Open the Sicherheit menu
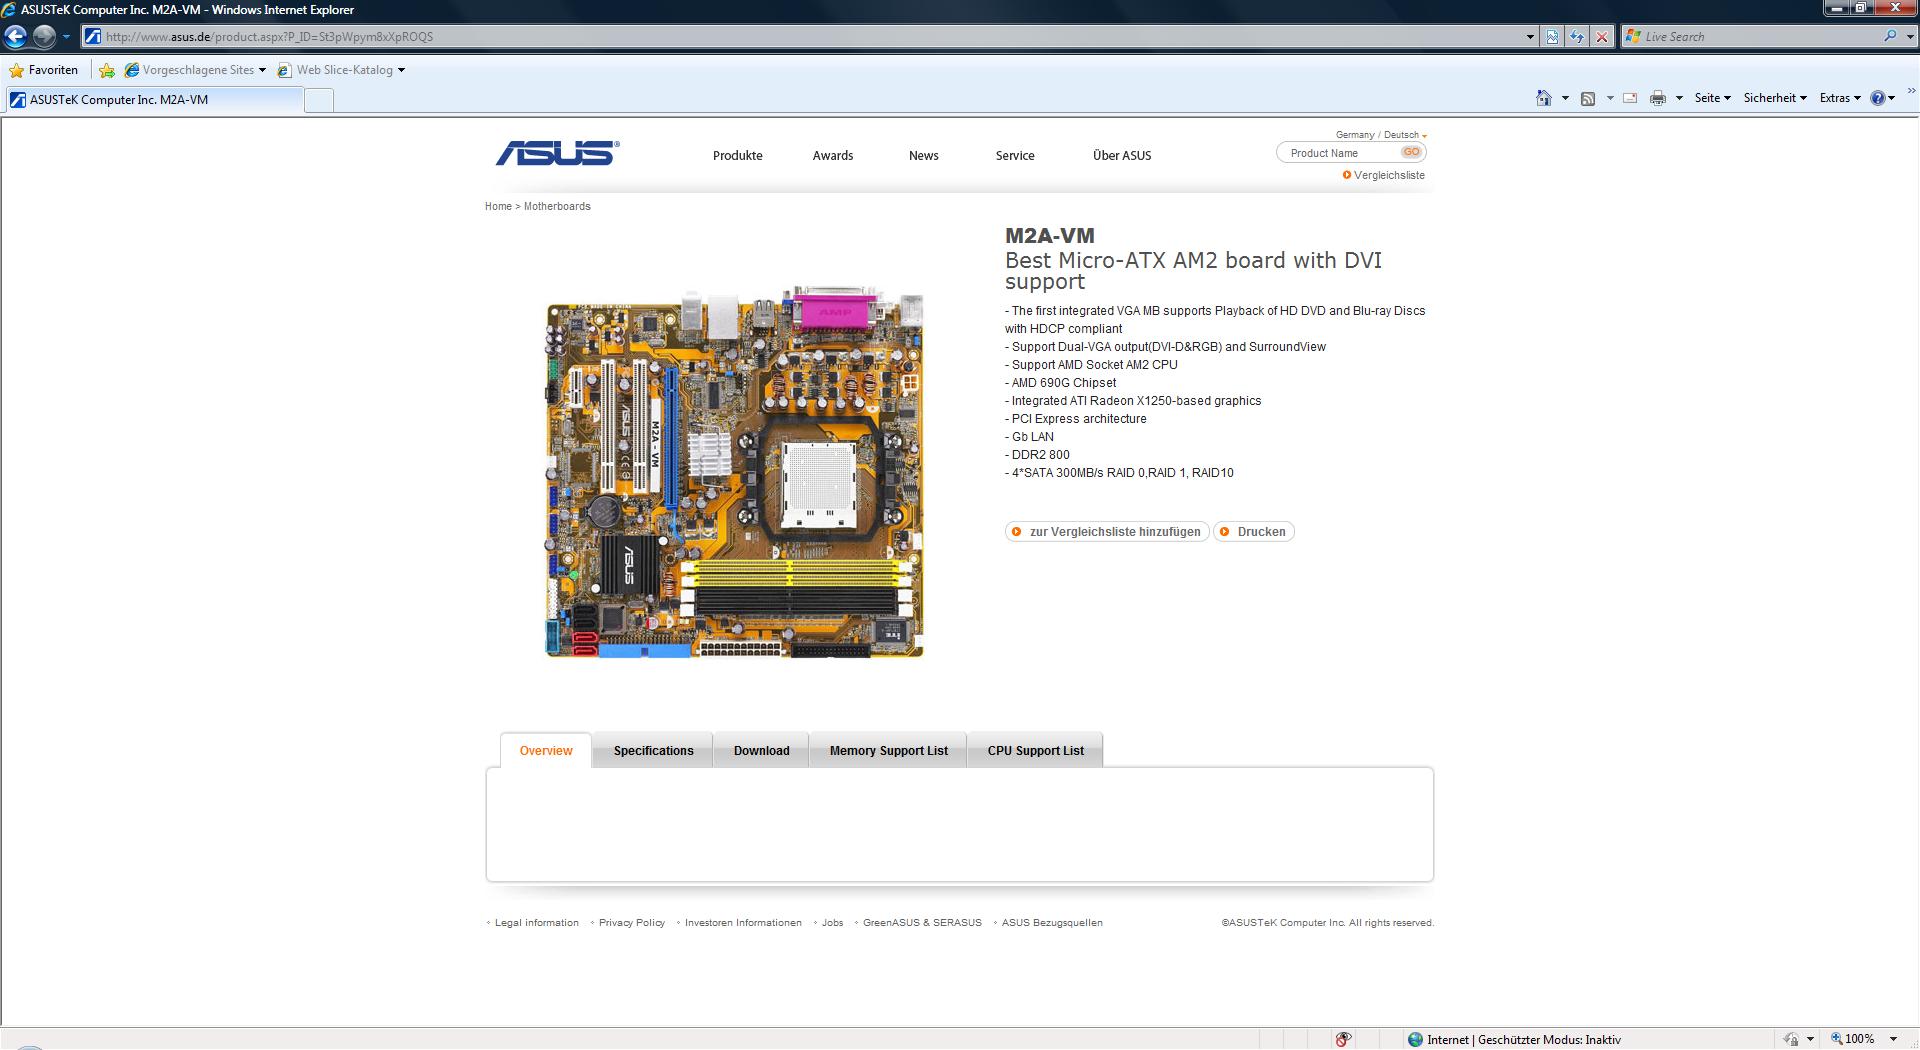Screen dimensions: 1920x1050 click(1775, 98)
